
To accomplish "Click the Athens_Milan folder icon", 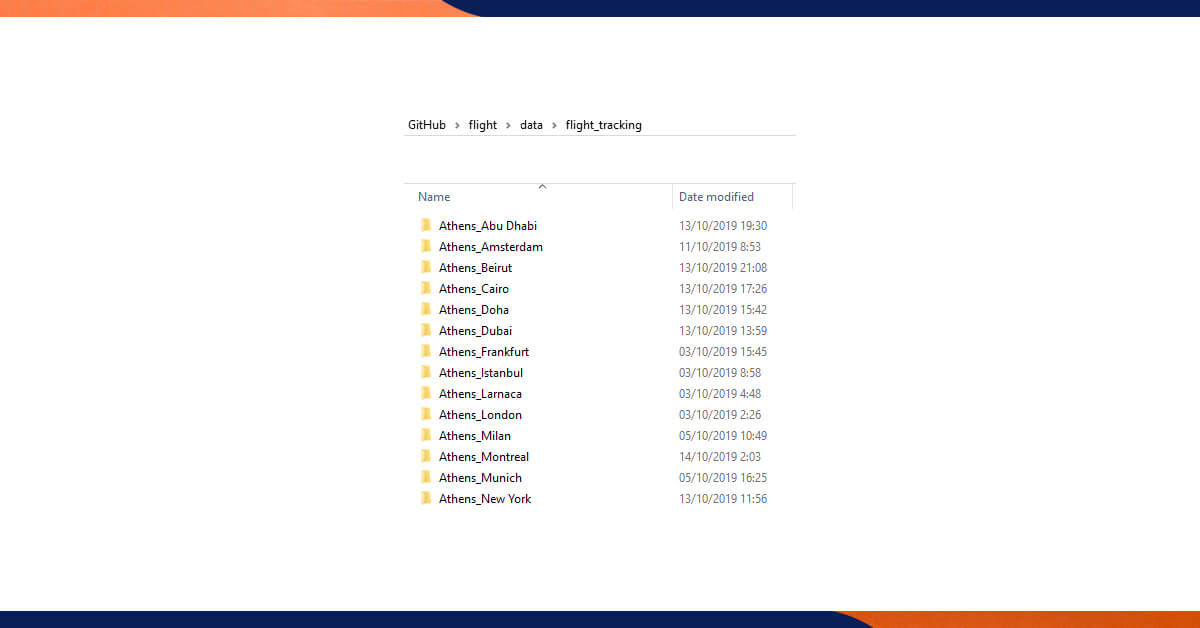I will [426, 435].
